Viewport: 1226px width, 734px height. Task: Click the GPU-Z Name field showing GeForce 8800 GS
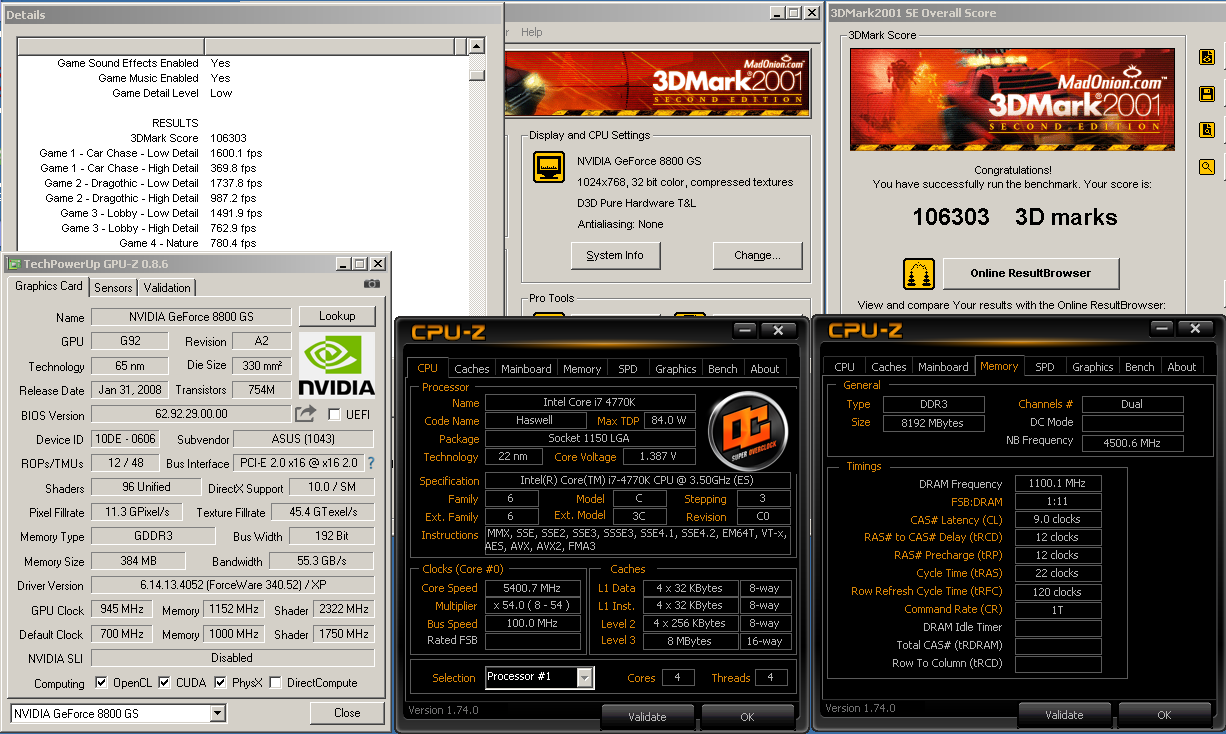[x=192, y=317]
